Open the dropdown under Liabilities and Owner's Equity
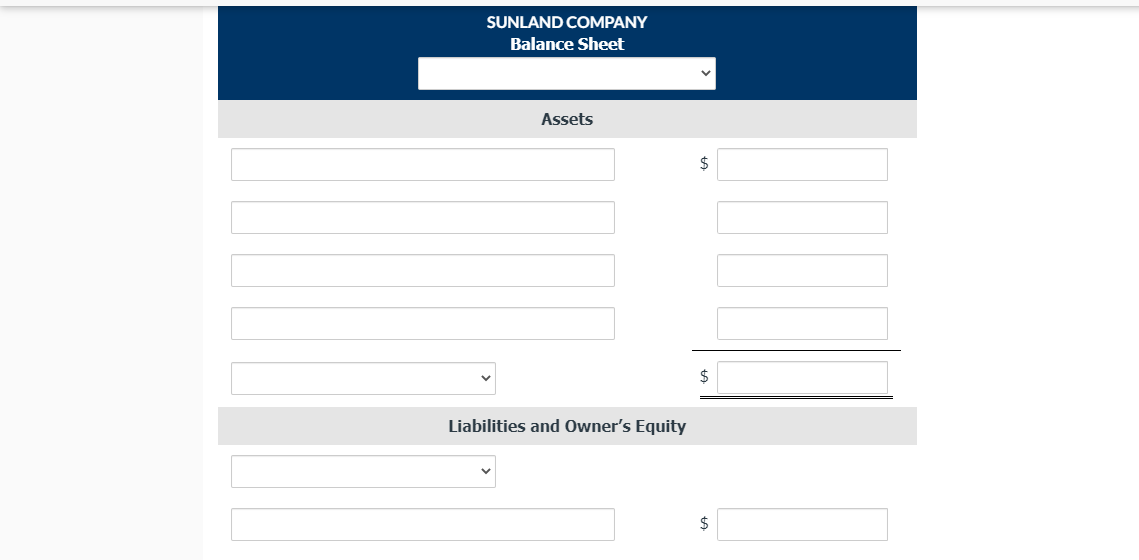Viewport: 1139px width, 560px height. click(x=363, y=471)
